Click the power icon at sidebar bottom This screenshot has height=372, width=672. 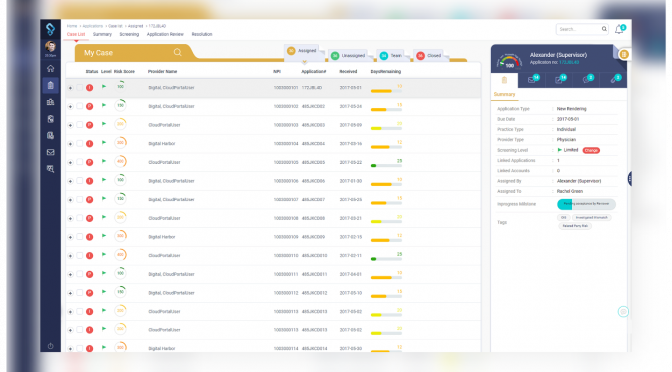(51, 346)
